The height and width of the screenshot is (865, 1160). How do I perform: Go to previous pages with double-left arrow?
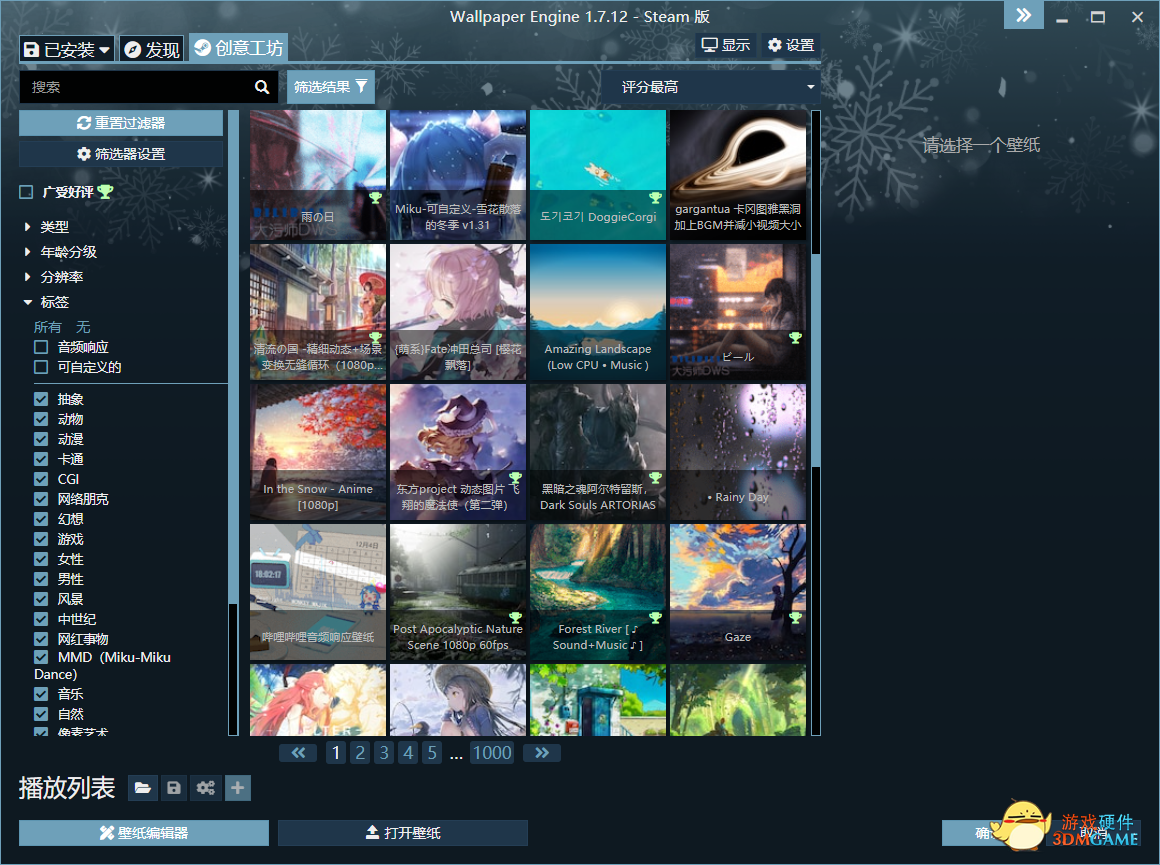[298, 753]
